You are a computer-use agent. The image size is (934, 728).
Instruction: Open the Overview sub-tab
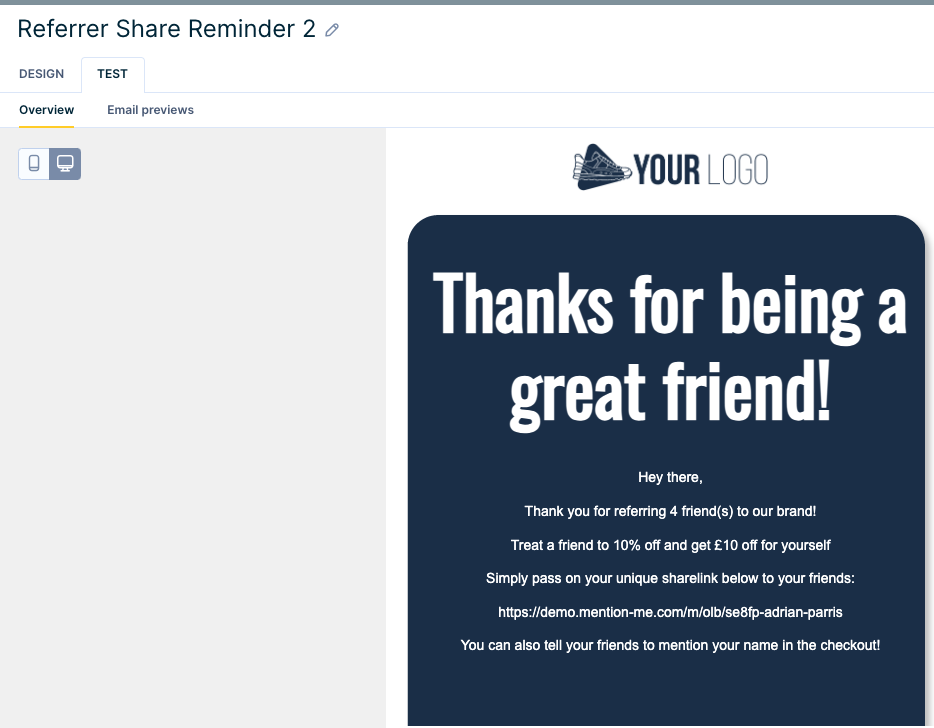(46, 110)
